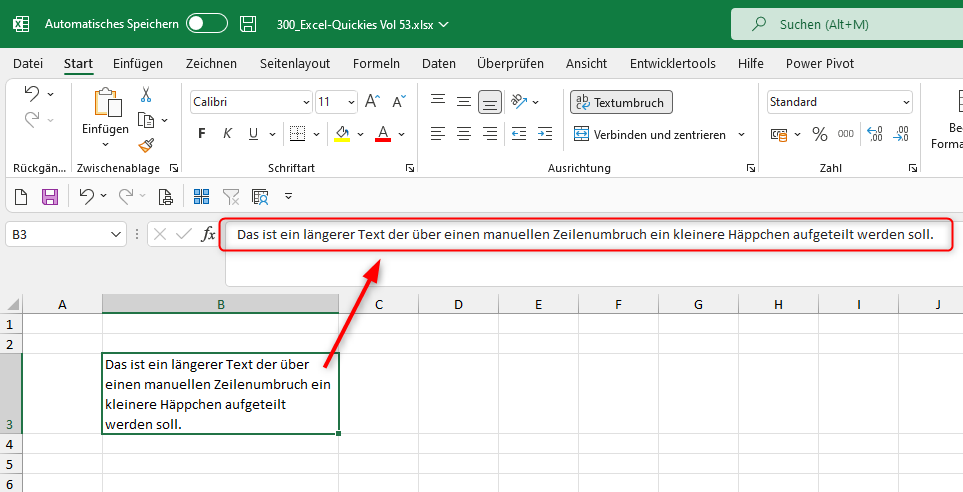Image resolution: width=963 pixels, height=492 pixels.
Task: Click the undo arrow in the ribbon
Action: point(31,93)
